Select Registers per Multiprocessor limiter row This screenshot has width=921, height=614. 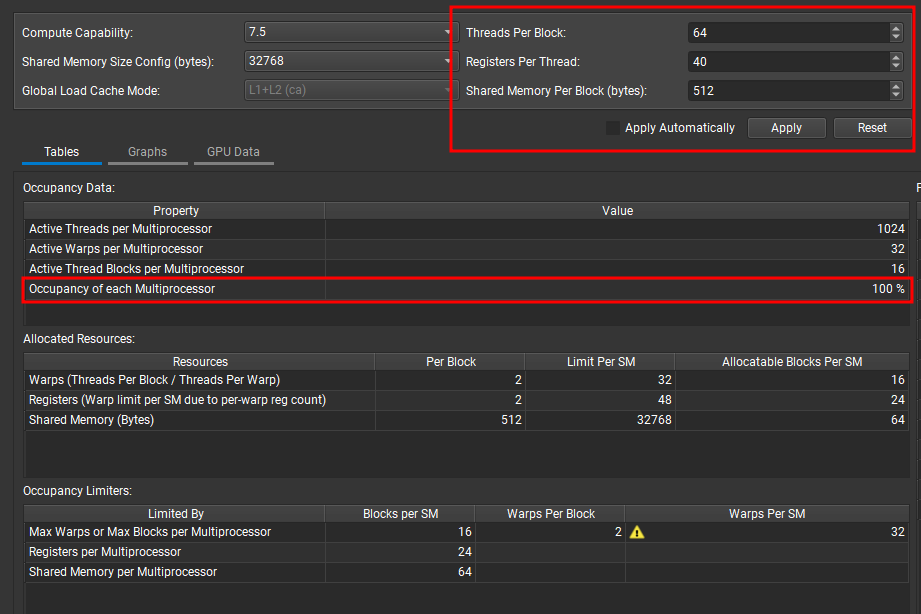coord(467,552)
